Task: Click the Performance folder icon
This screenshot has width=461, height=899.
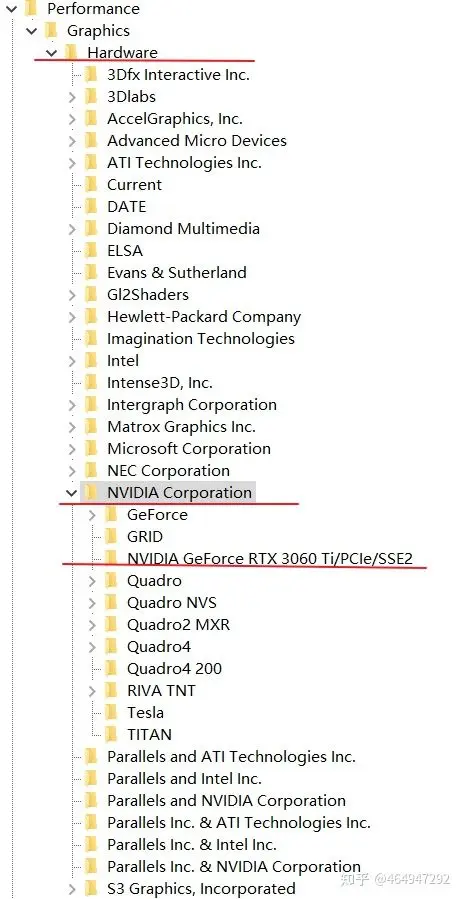Action: click(30, 9)
